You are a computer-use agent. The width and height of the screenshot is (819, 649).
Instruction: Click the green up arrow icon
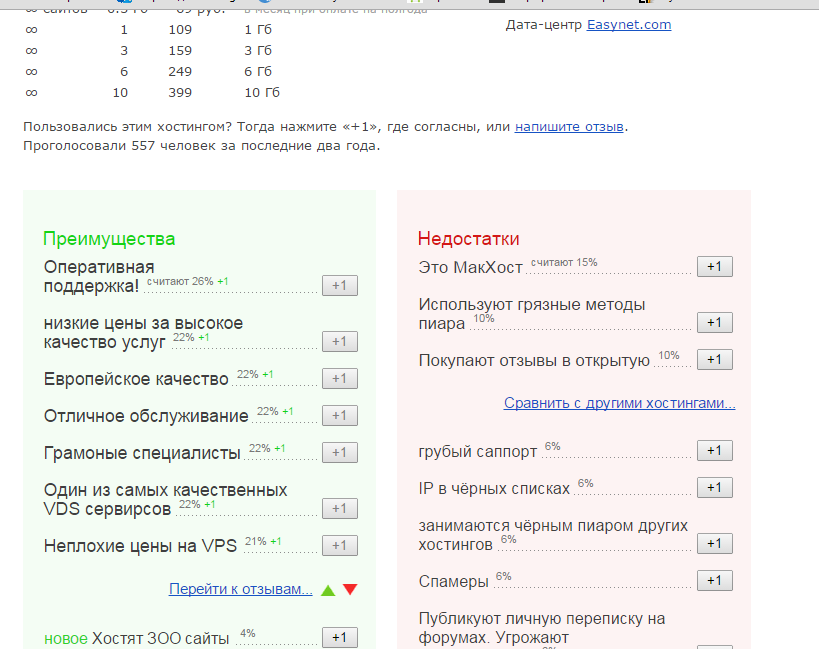[328, 590]
